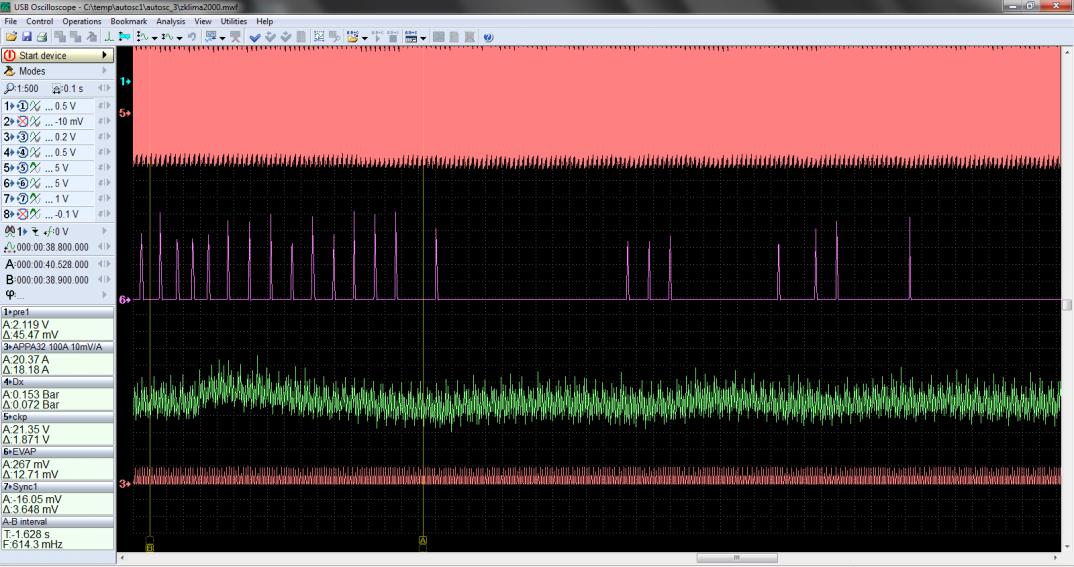Open the Utilities menu
This screenshot has height=567, width=1074.
[x=233, y=21]
